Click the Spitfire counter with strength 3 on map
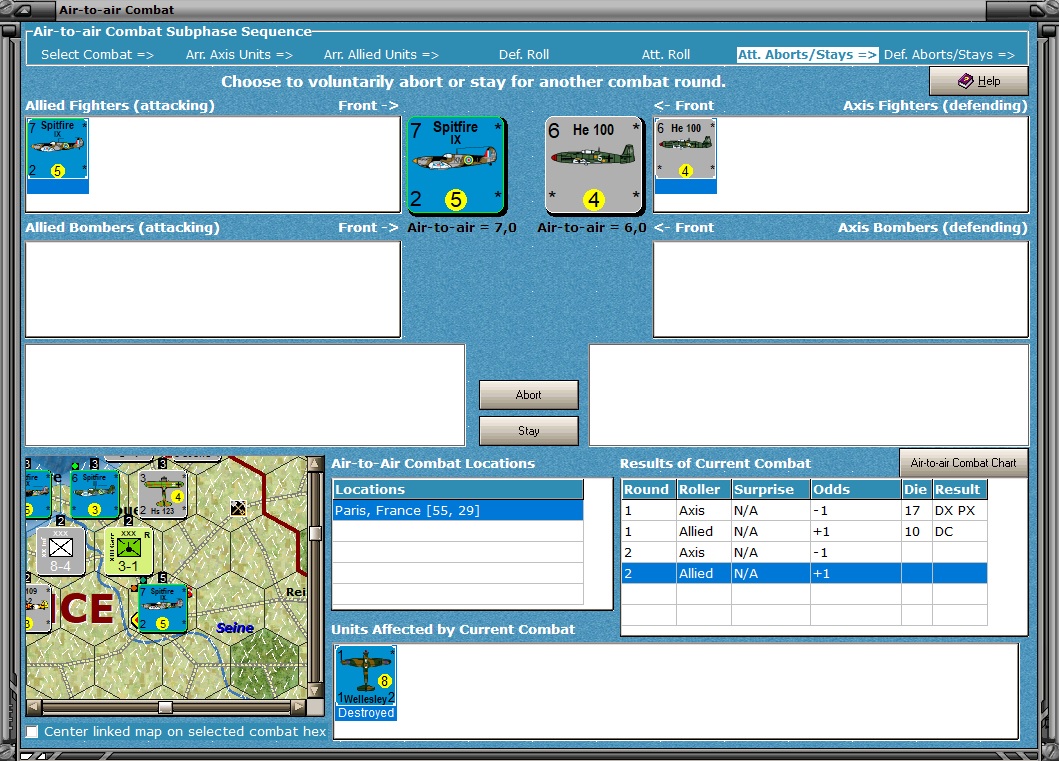 [94, 494]
